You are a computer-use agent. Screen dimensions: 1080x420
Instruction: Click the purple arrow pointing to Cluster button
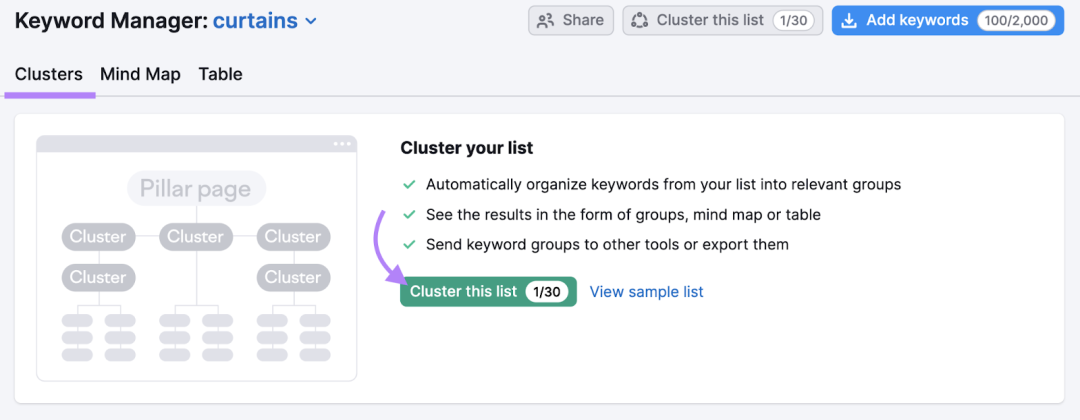(388, 248)
